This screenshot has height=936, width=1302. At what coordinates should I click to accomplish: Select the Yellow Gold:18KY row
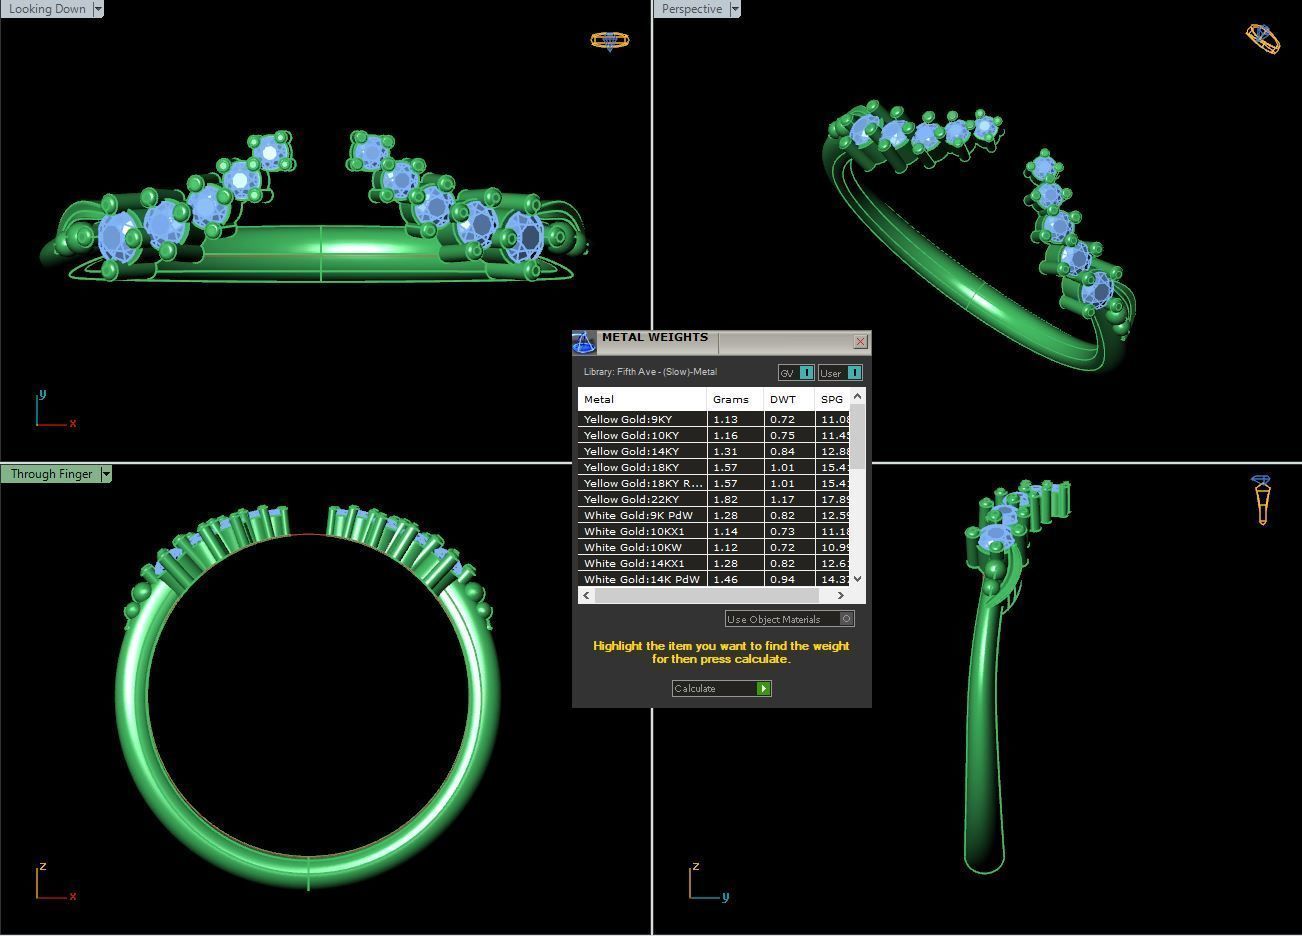point(714,467)
